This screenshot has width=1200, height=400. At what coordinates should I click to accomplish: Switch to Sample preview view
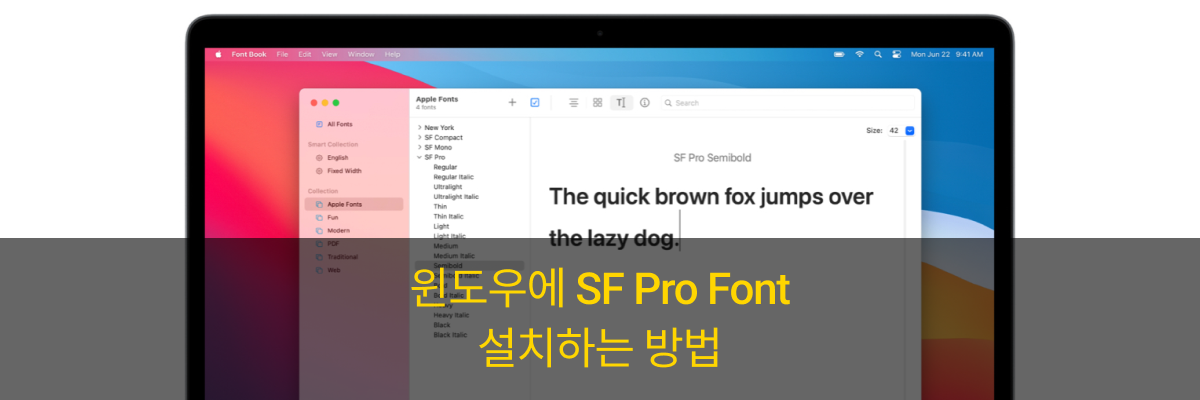[x=574, y=102]
